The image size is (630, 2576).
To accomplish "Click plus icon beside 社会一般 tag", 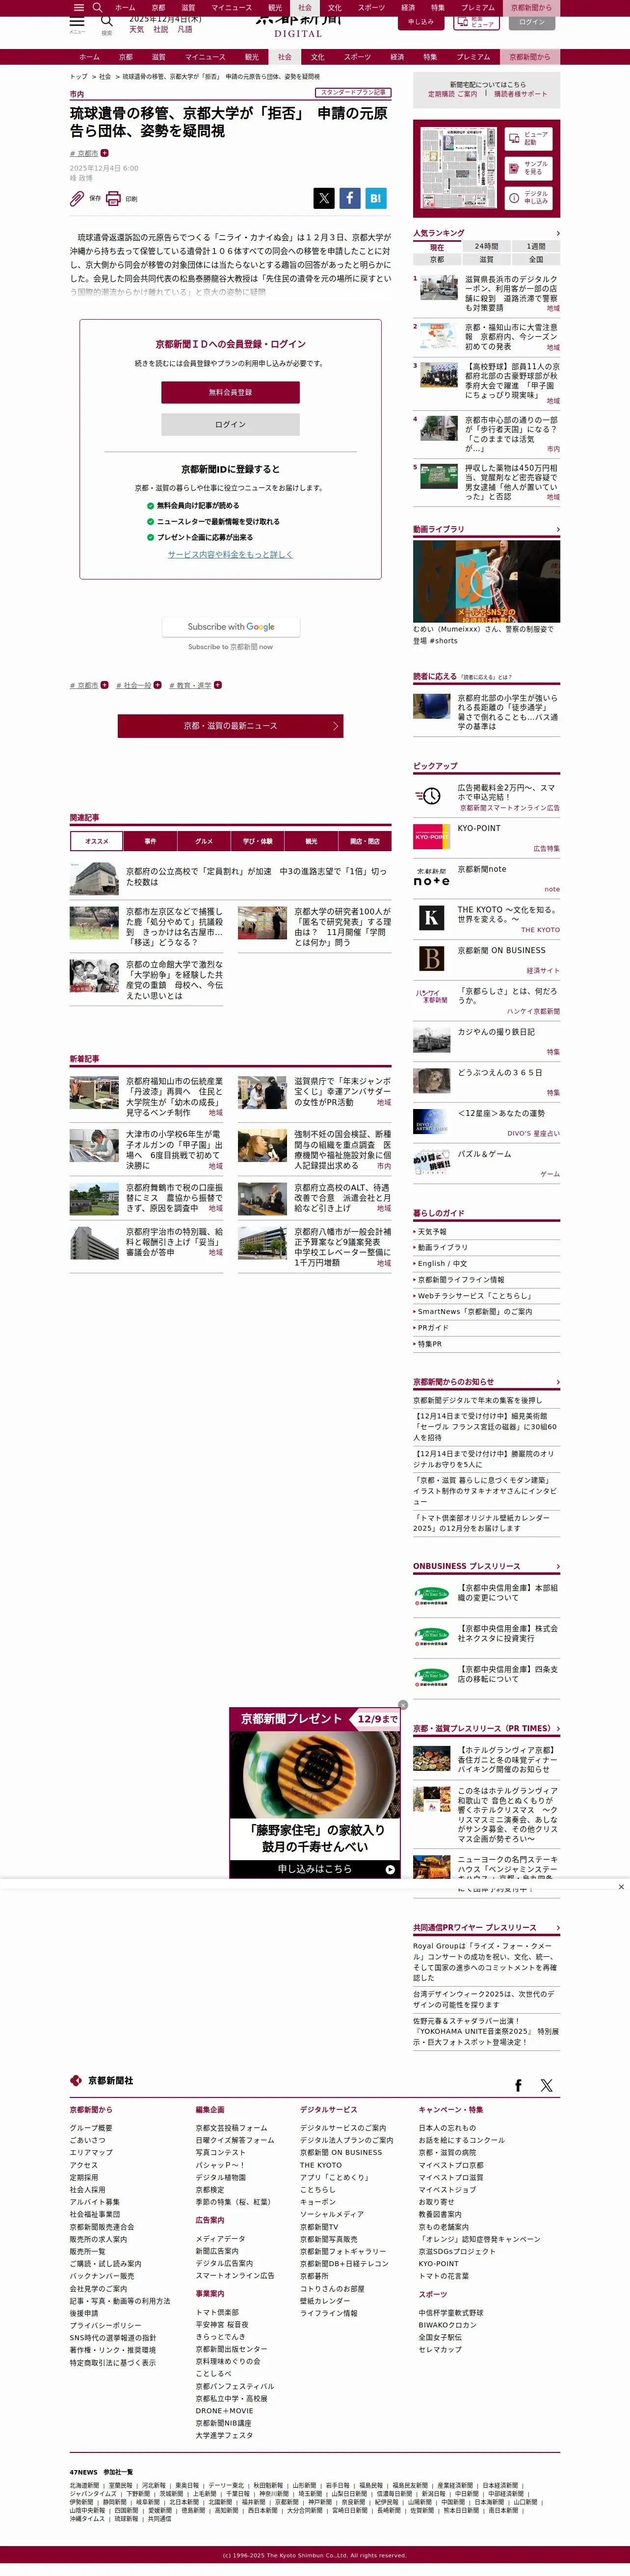I will coord(158,685).
